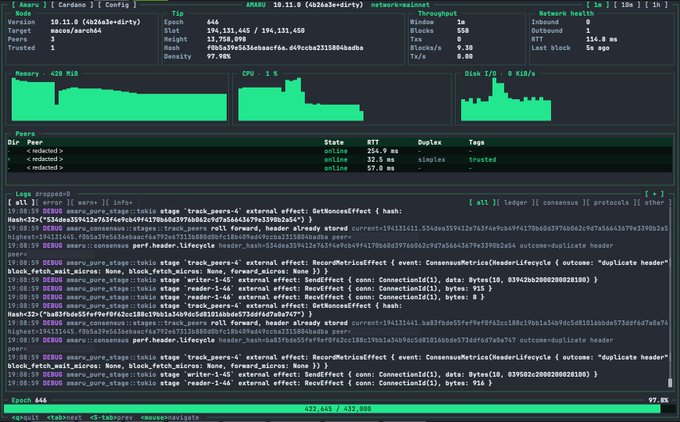Image resolution: width=680 pixels, height=422 pixels.
Task: Click the Version value in Node panel
Action: tap(95, 22)
